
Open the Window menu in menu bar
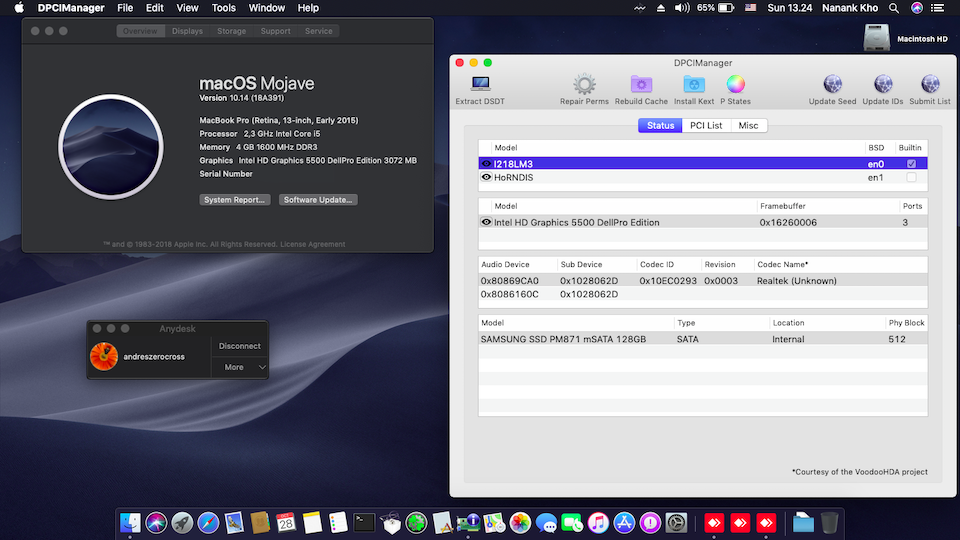click(x=266, y=8)
